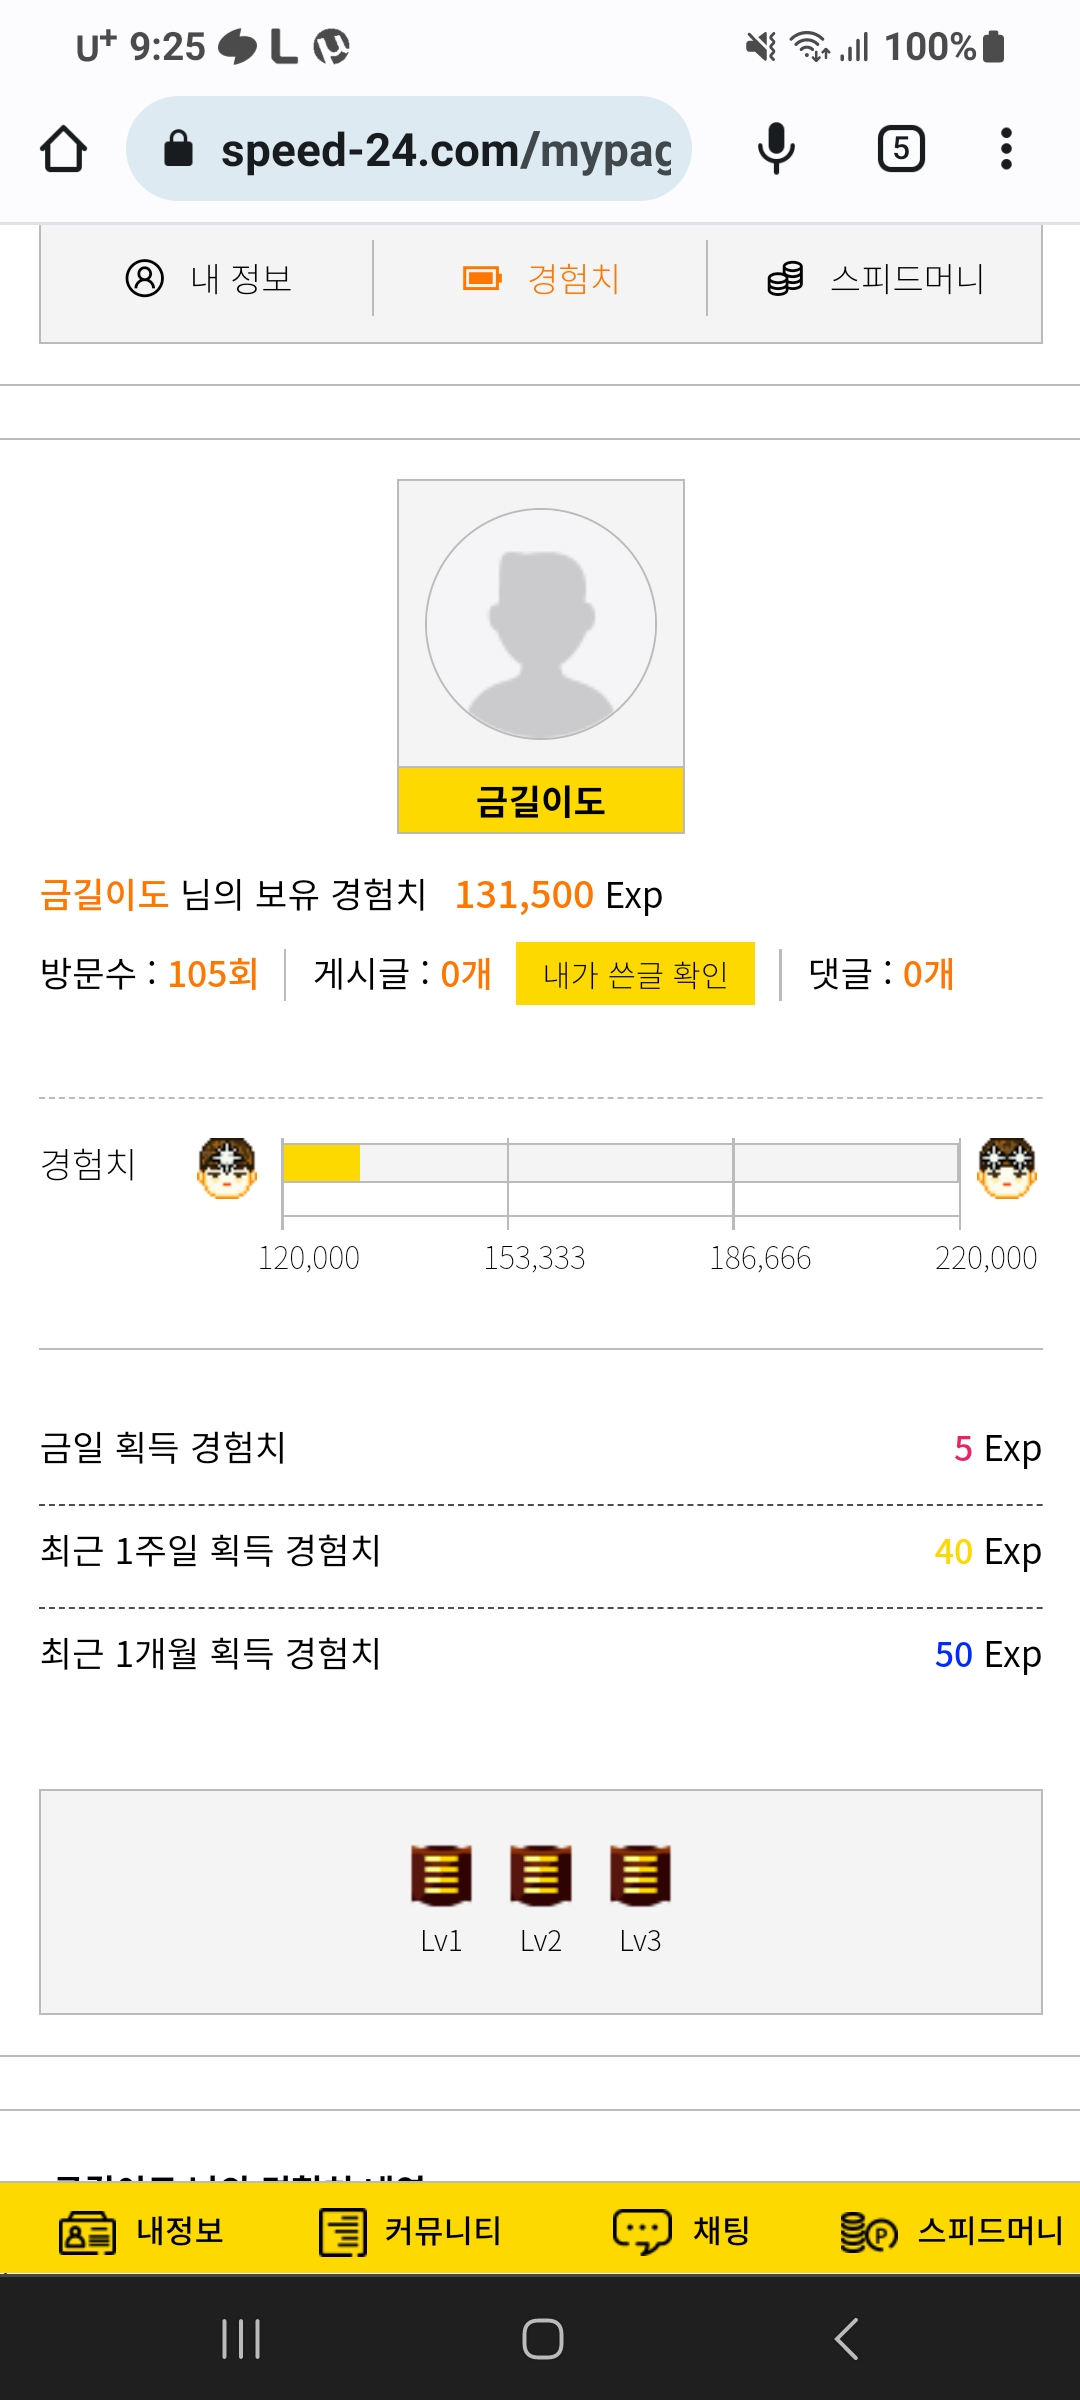Tap the browser home icon
Screen dimensions: 1080x2400
click(63, 149)
